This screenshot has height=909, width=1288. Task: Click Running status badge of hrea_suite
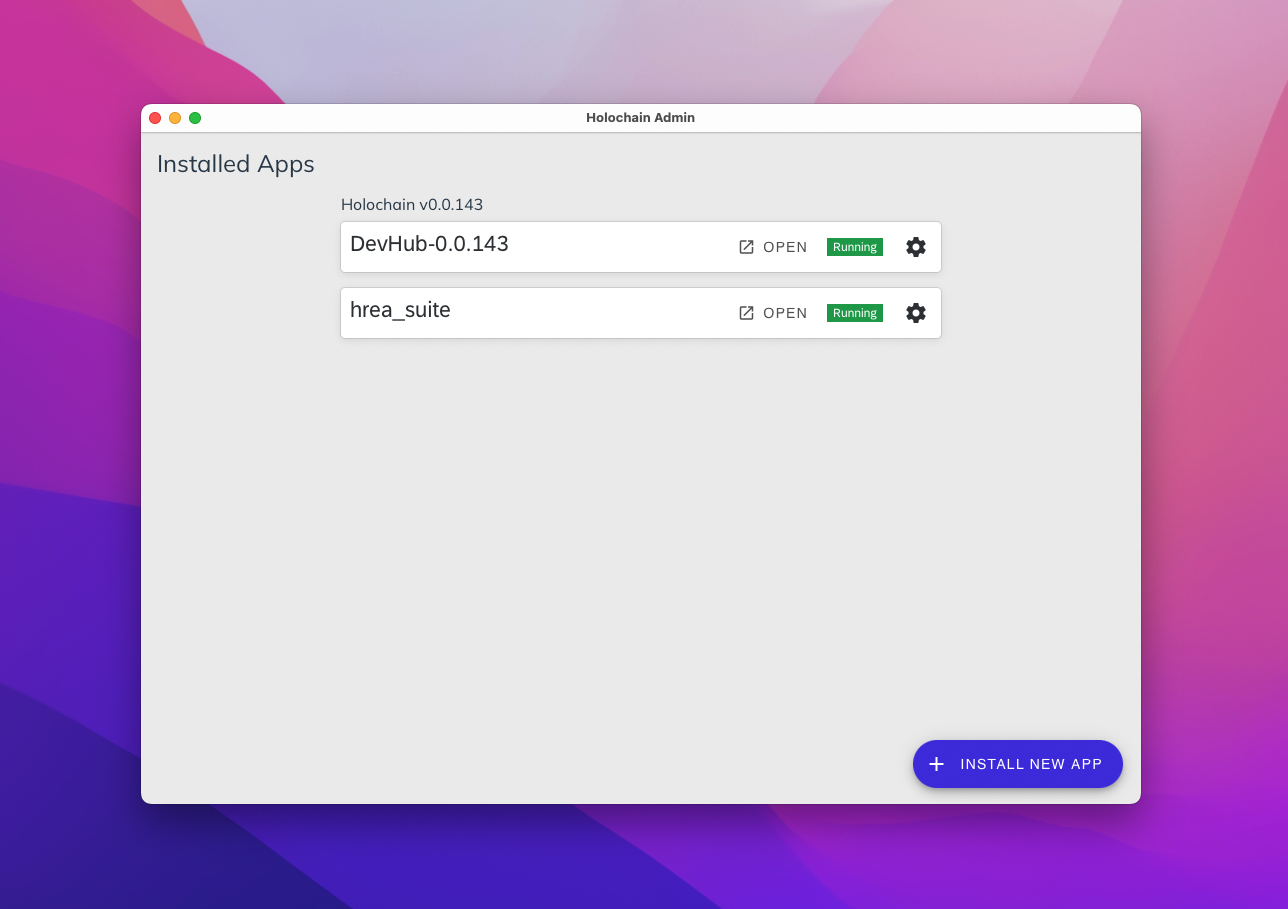point(855,313)
